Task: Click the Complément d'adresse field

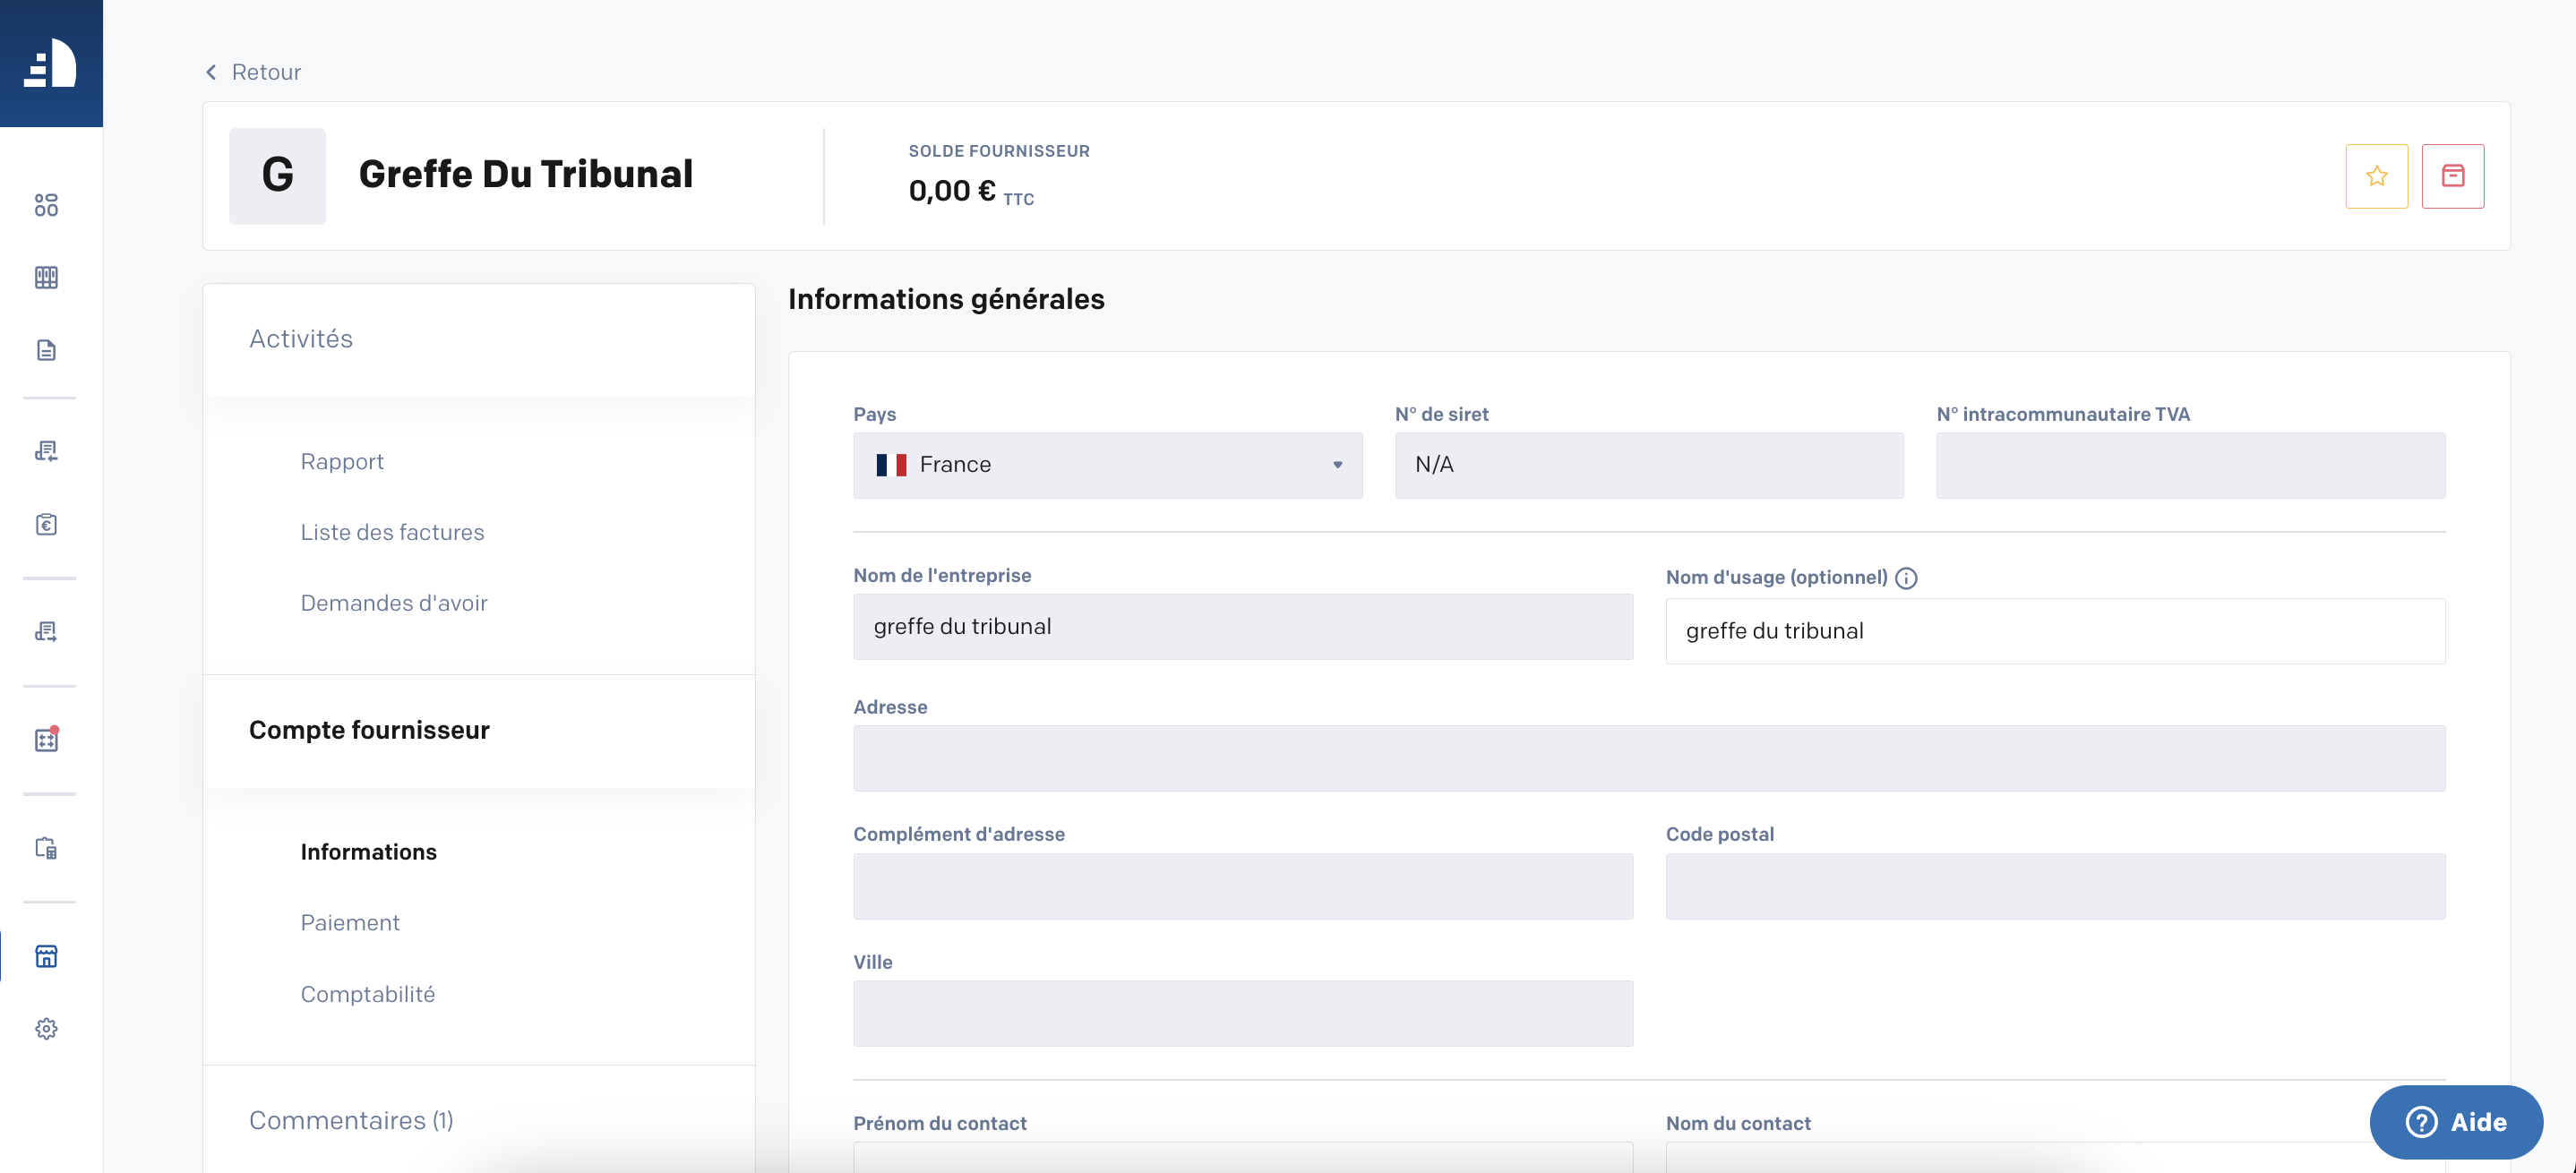Action: click(x=1243, y=886)
